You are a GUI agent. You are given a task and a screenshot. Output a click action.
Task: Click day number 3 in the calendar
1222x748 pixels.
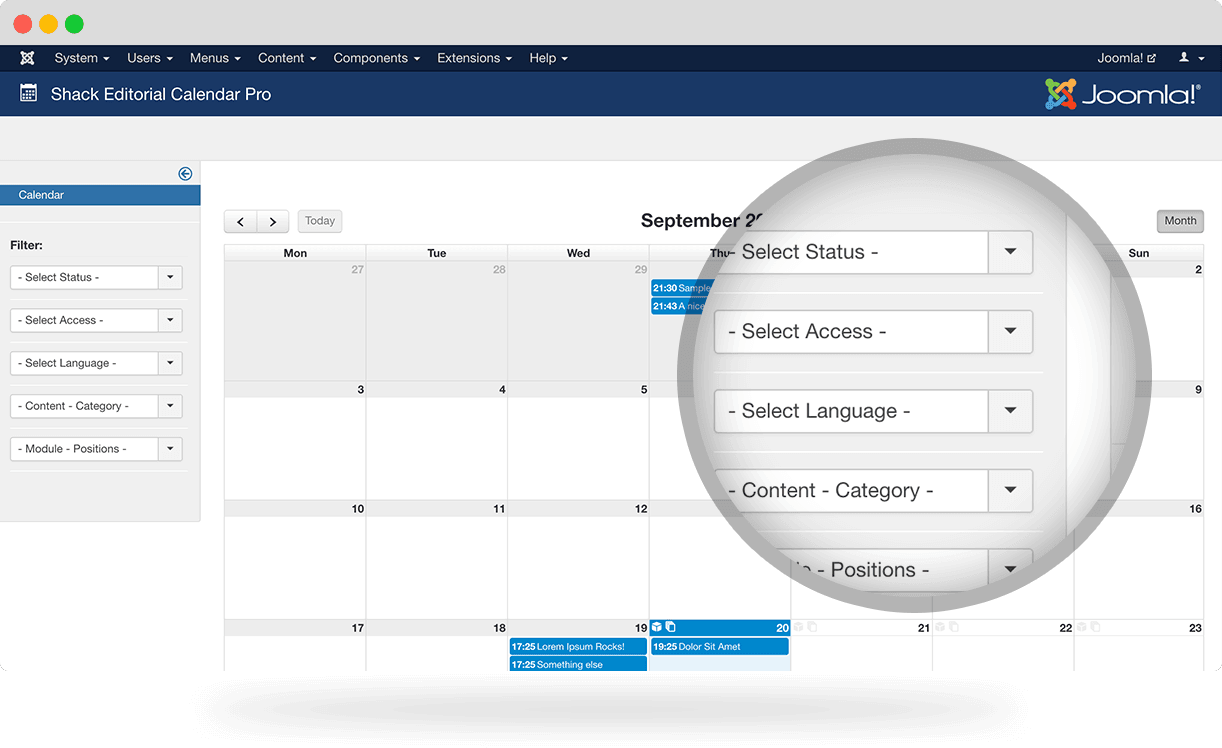point(360,389)
